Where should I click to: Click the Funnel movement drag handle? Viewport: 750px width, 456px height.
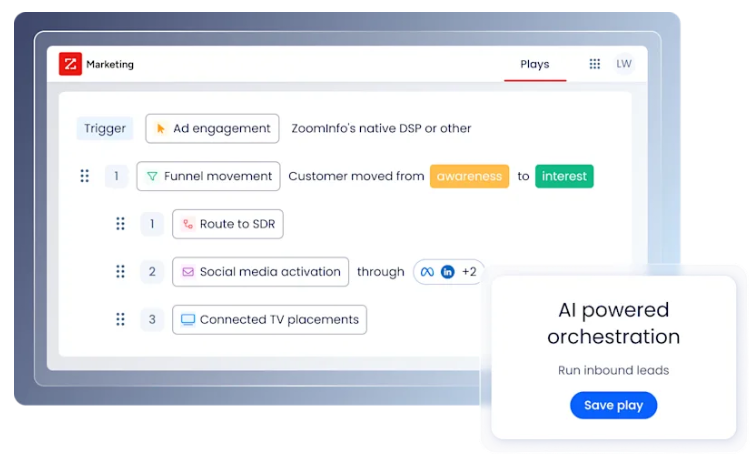[x=85, y=176]
